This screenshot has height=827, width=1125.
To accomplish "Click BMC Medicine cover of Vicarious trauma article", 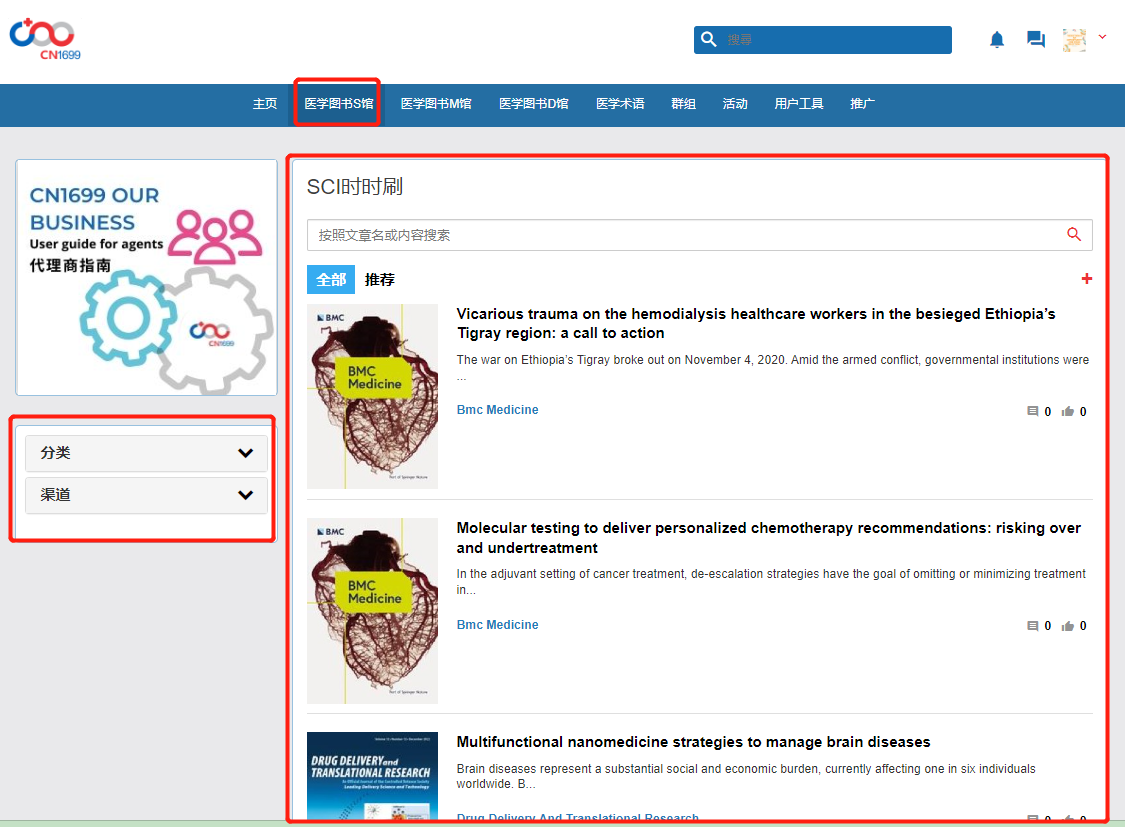I will pos(372,397).
